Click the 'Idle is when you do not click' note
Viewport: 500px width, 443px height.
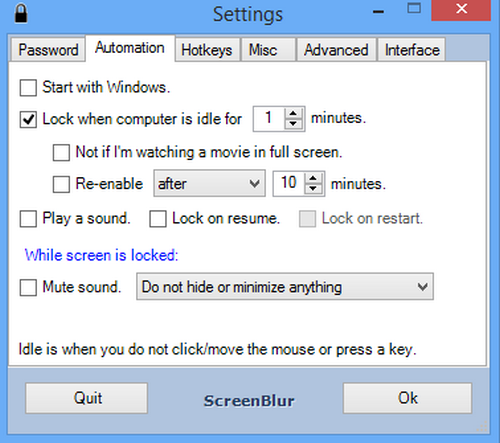217,350
